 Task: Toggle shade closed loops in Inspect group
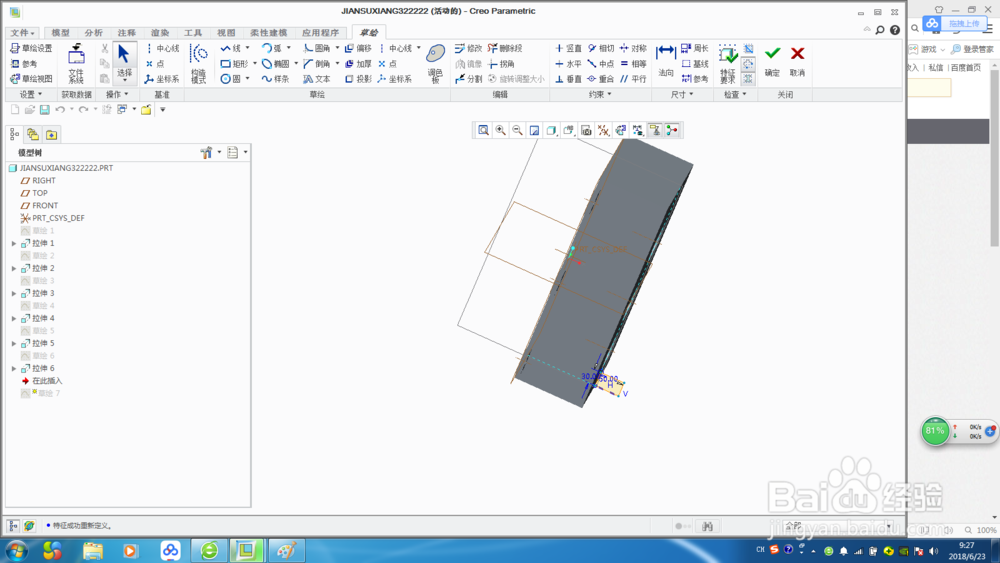pos(748,79)
